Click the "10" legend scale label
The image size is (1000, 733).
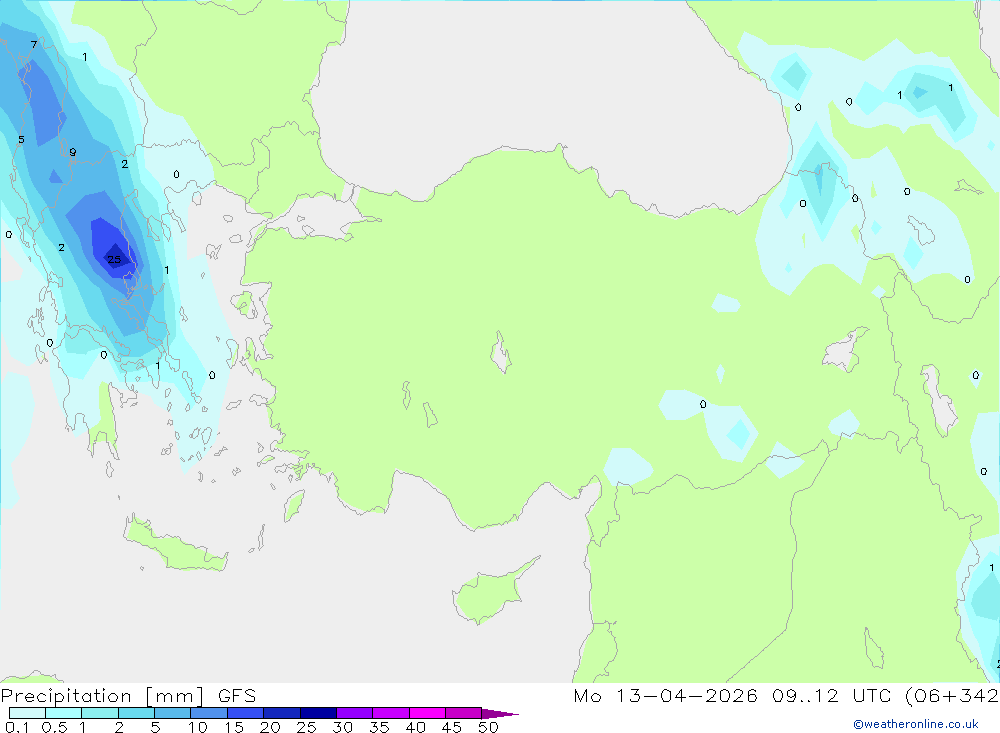tap(198, 727)
